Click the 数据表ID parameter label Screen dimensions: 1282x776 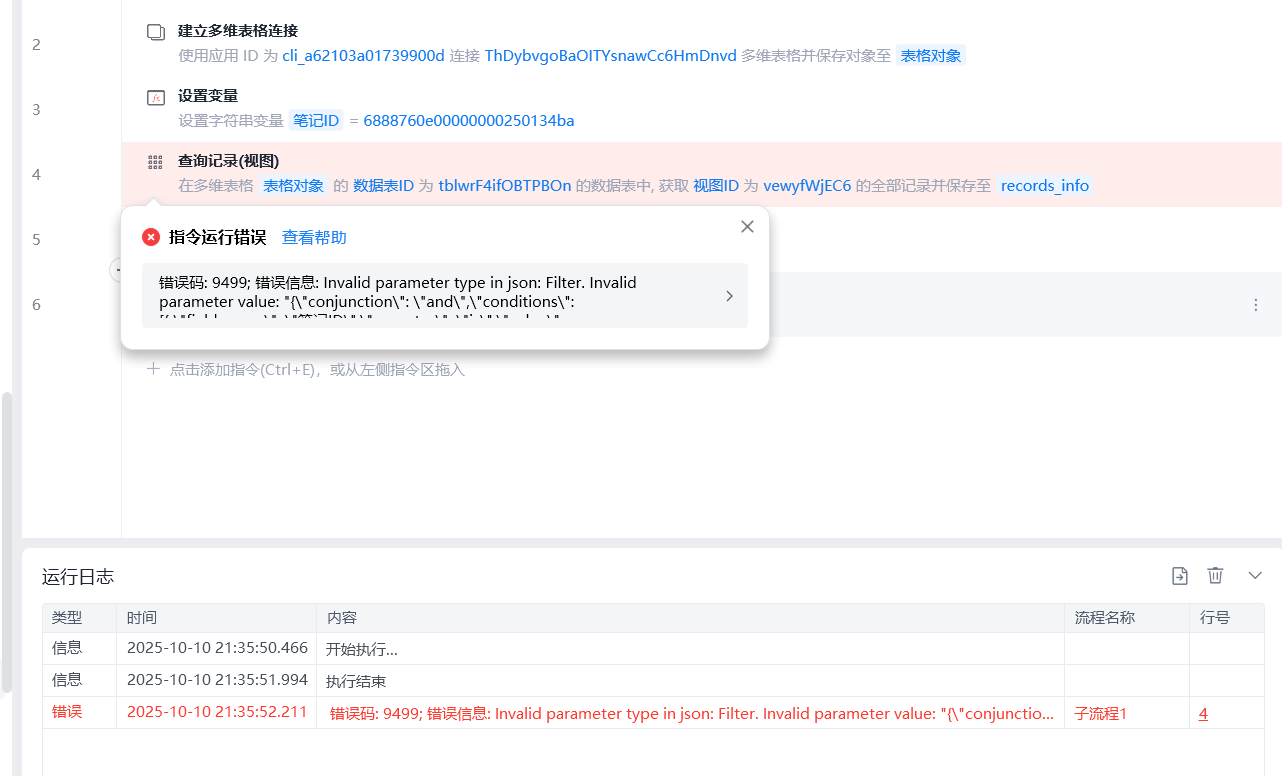point(383,186)
